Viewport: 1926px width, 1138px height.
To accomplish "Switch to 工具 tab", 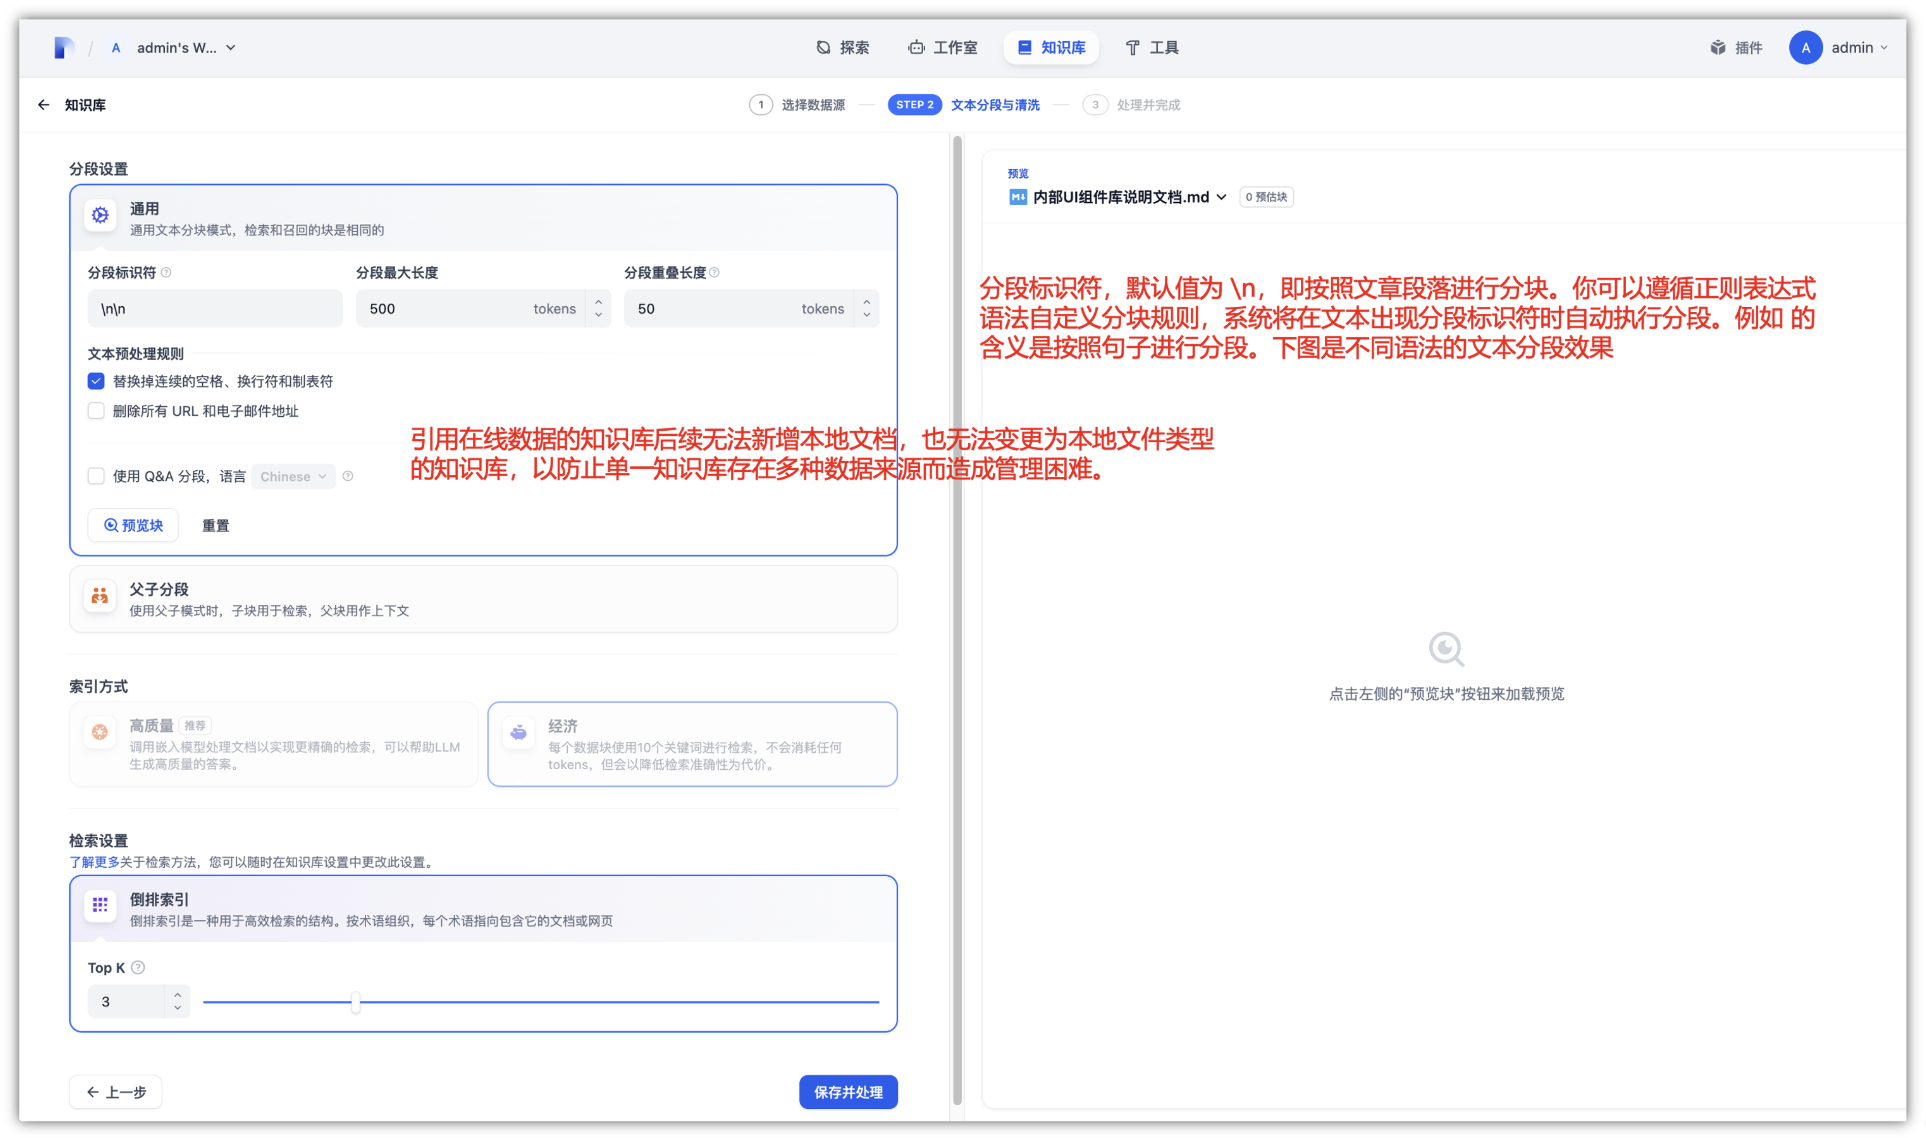I will [1152, 47].
